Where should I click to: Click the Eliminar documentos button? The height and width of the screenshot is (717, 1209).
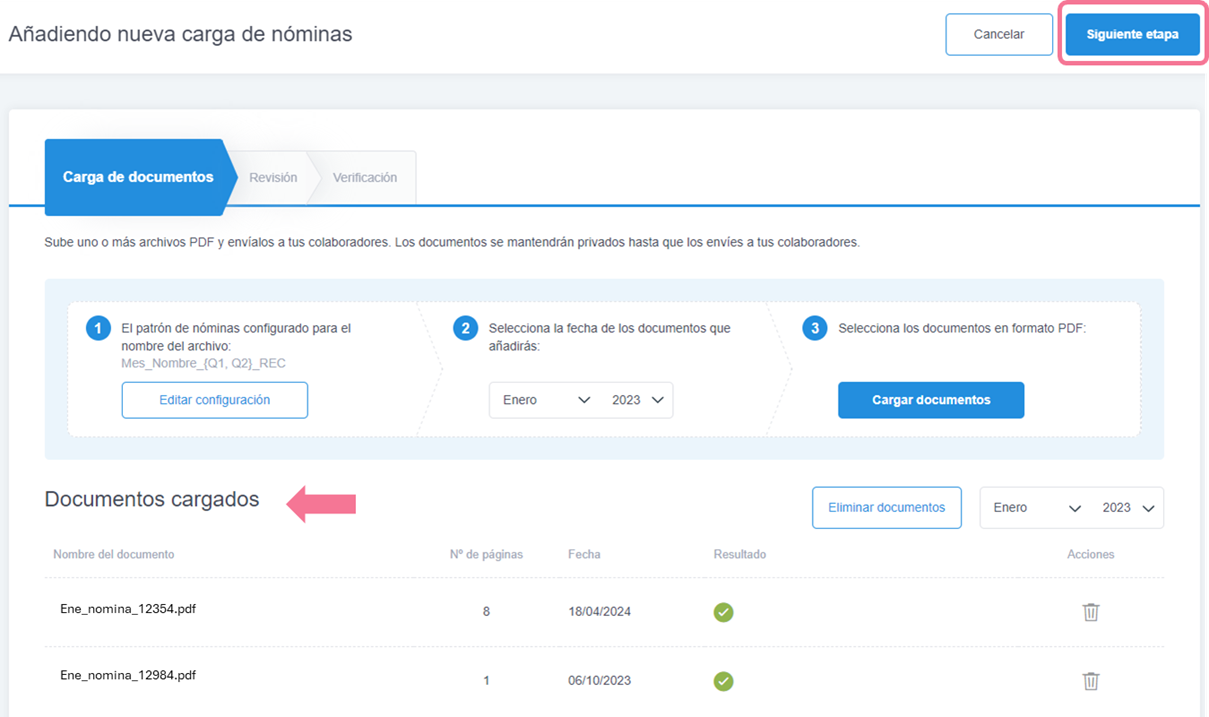point(886,508)
